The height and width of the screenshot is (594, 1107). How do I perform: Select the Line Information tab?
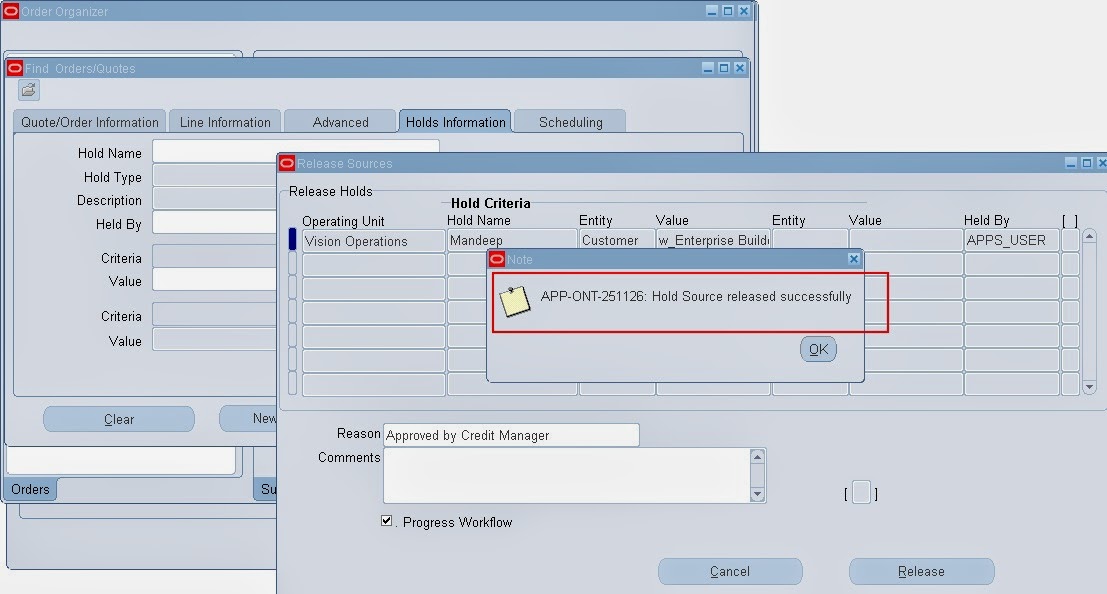click(x=224, y=120)
